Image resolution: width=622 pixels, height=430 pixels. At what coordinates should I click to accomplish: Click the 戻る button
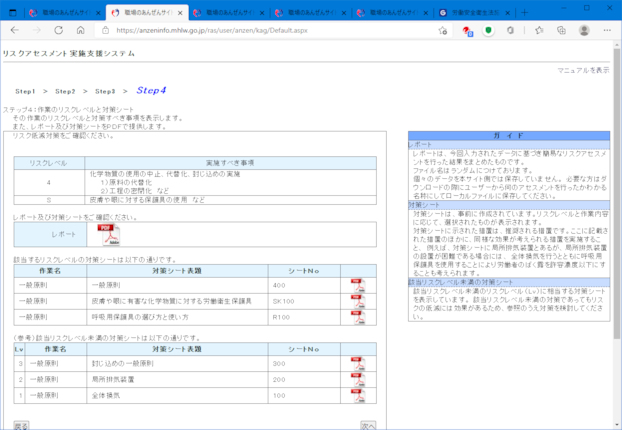[21, 426]
